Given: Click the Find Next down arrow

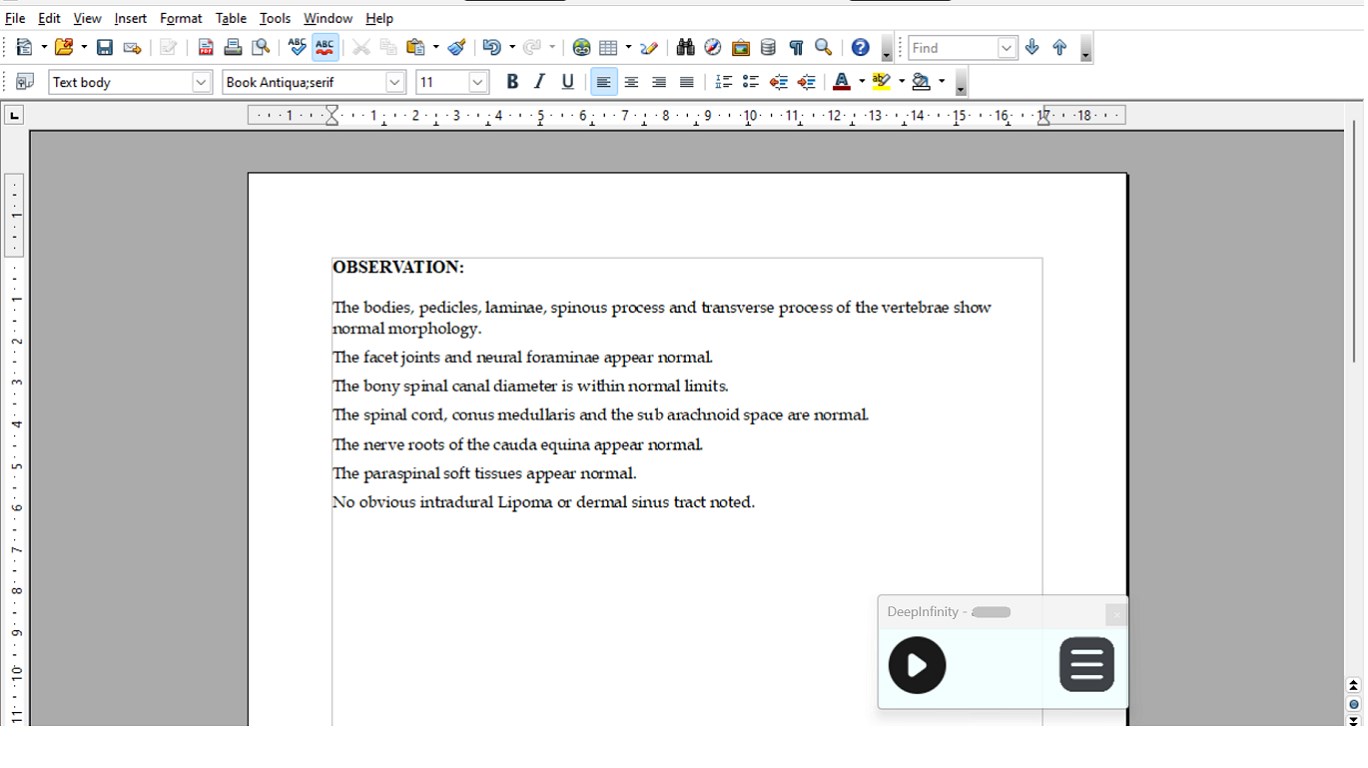Looking at the screenshot, I should [x=1031, y=46].
